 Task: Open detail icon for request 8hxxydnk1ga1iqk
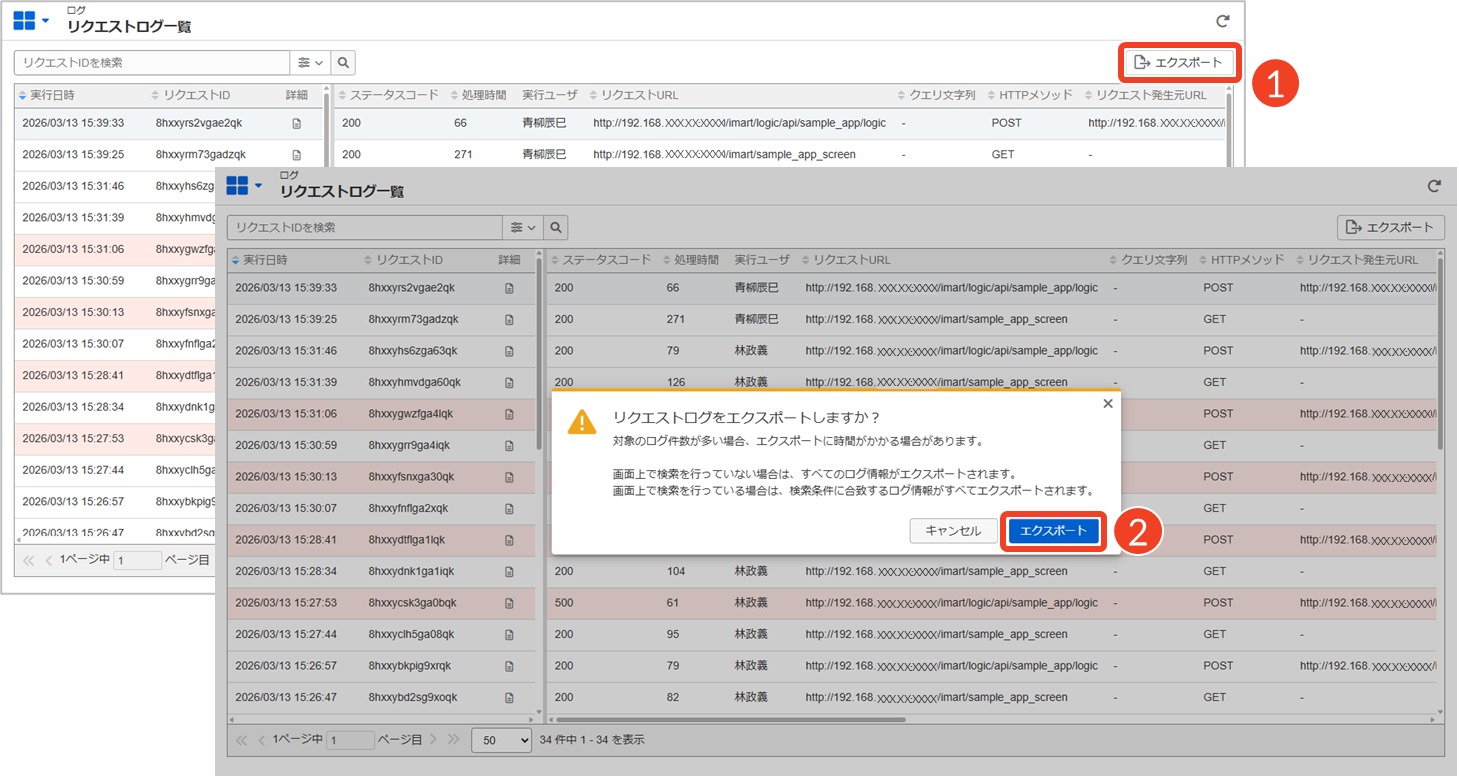click(509, 572)
